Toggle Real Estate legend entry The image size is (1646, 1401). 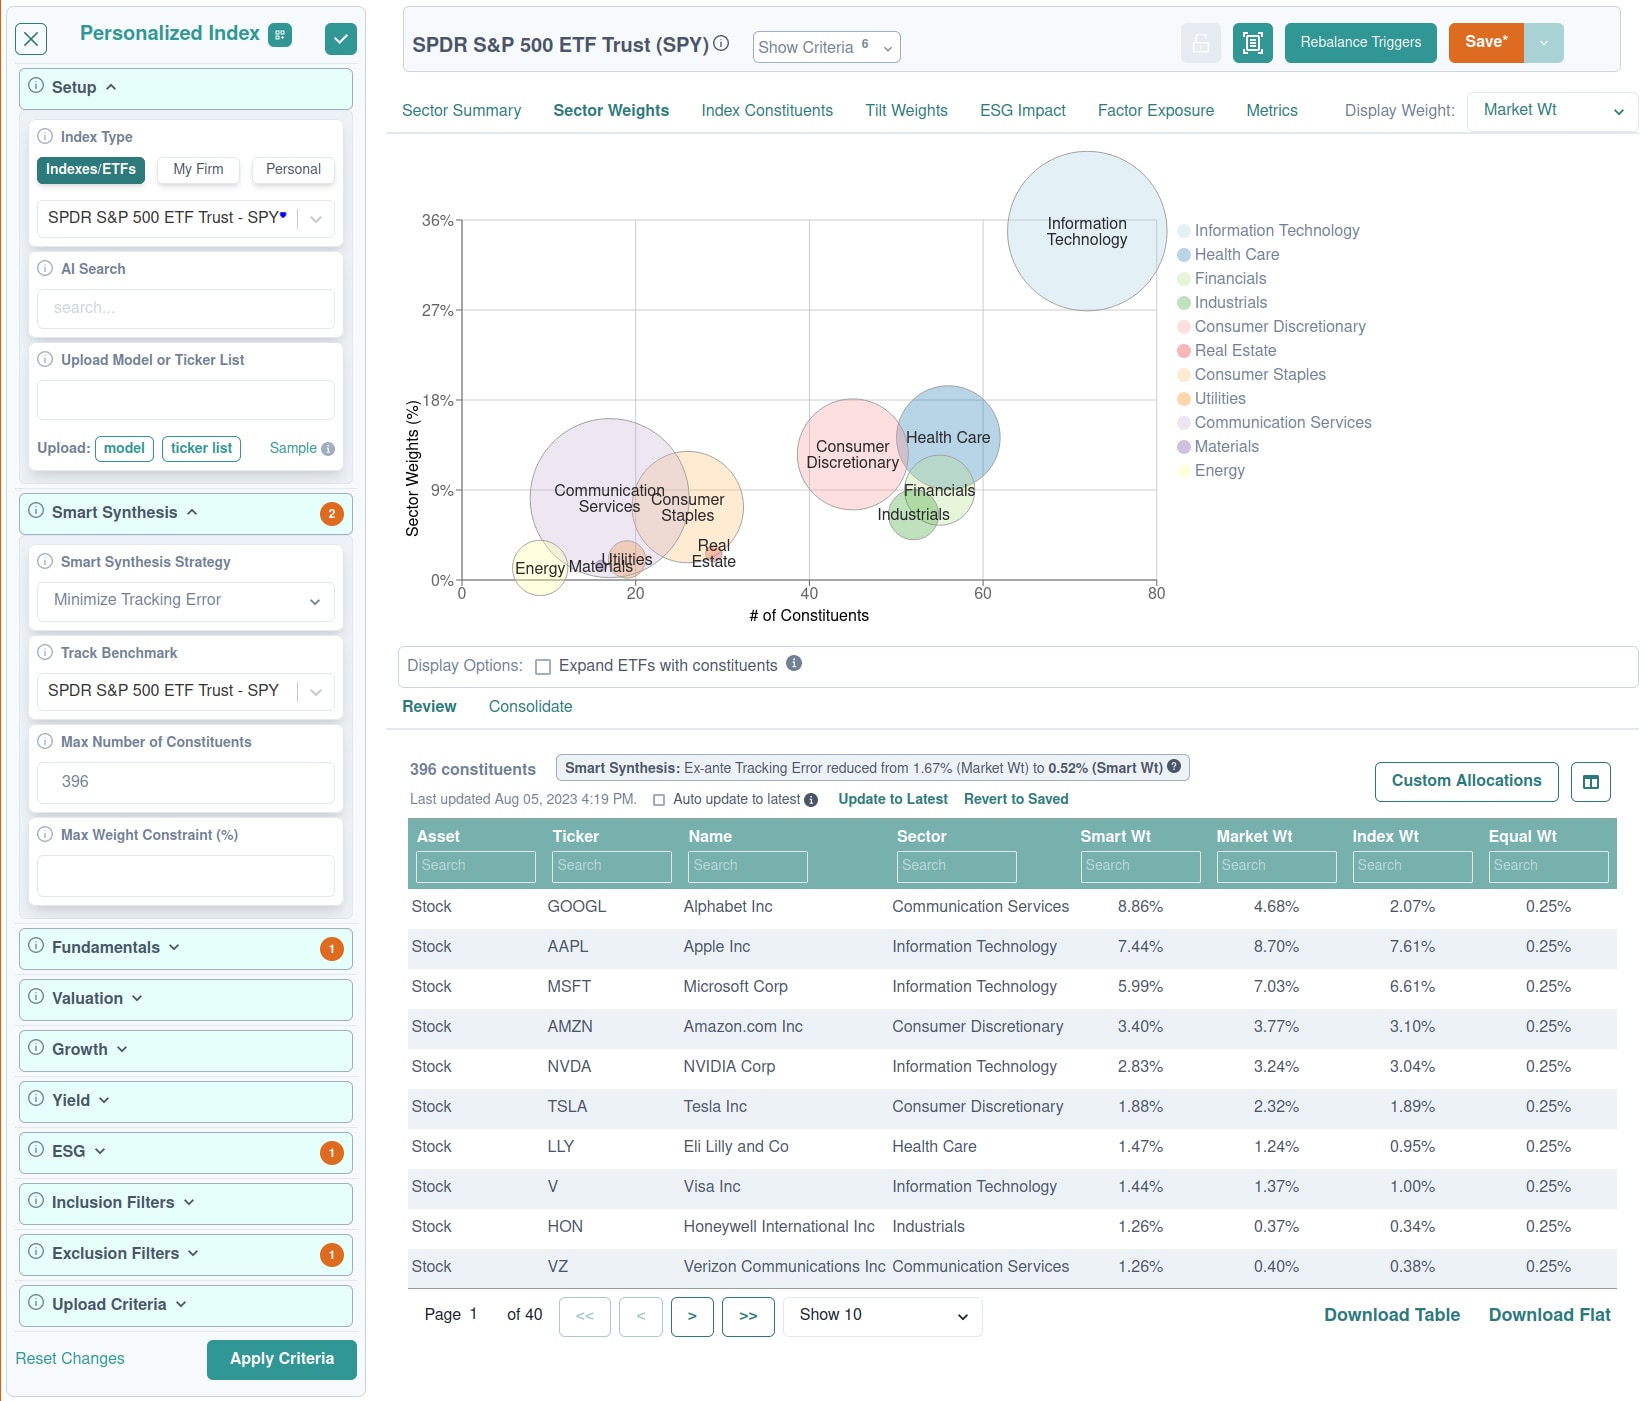point(1227,351)
